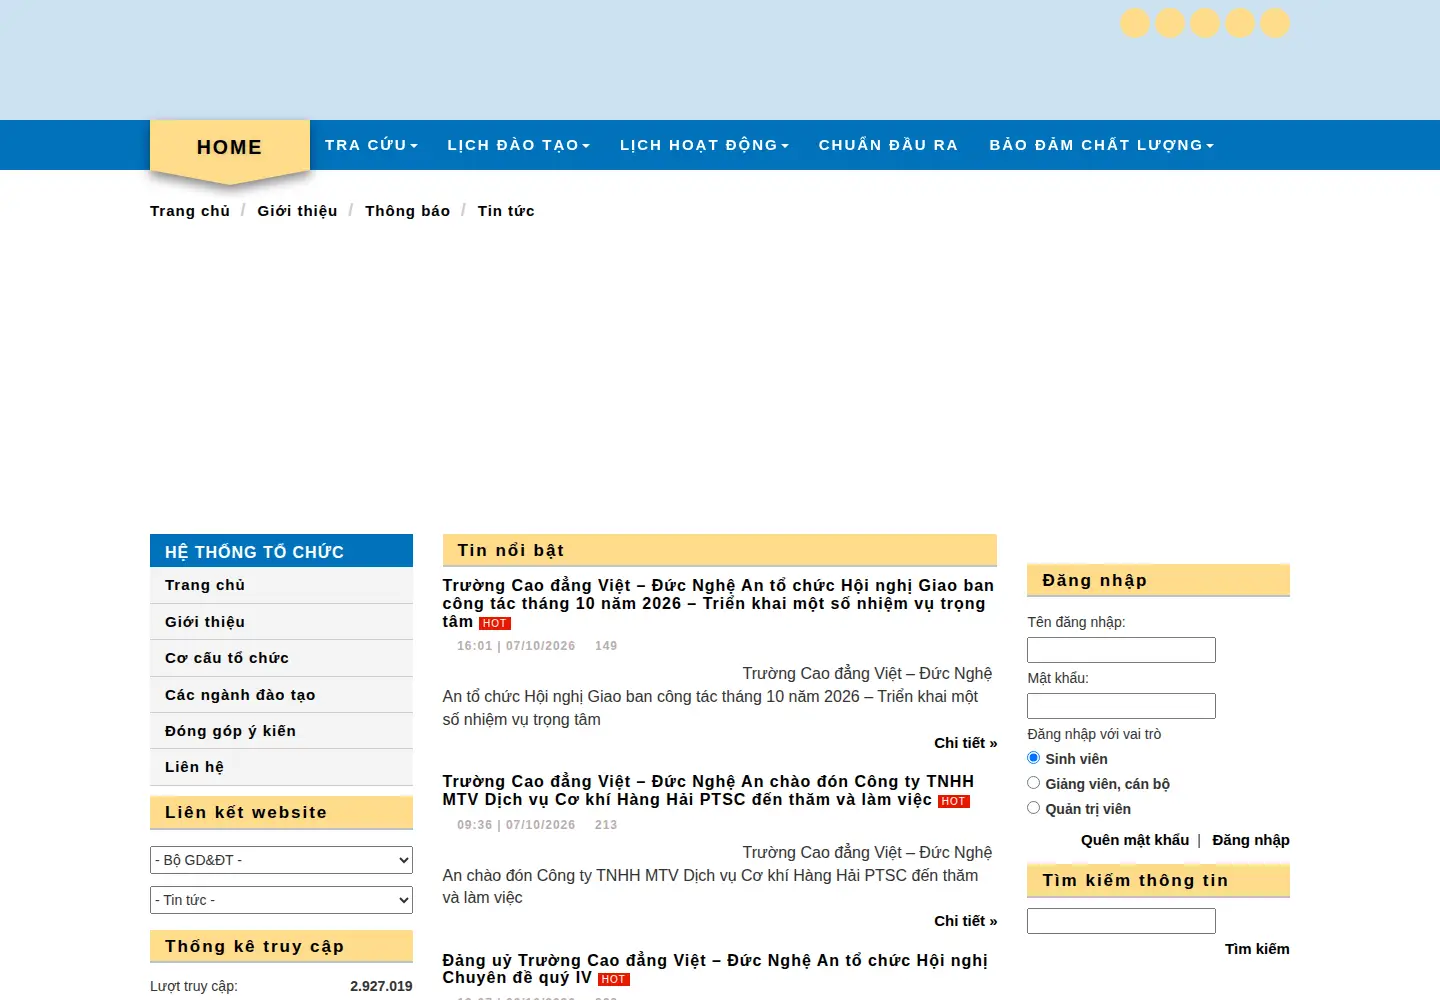The height and width of the screenshot is (1000, 1440).
Task: Click Đăng nhập link beside Quên mật khẩu
Action: coord(1251,840)
